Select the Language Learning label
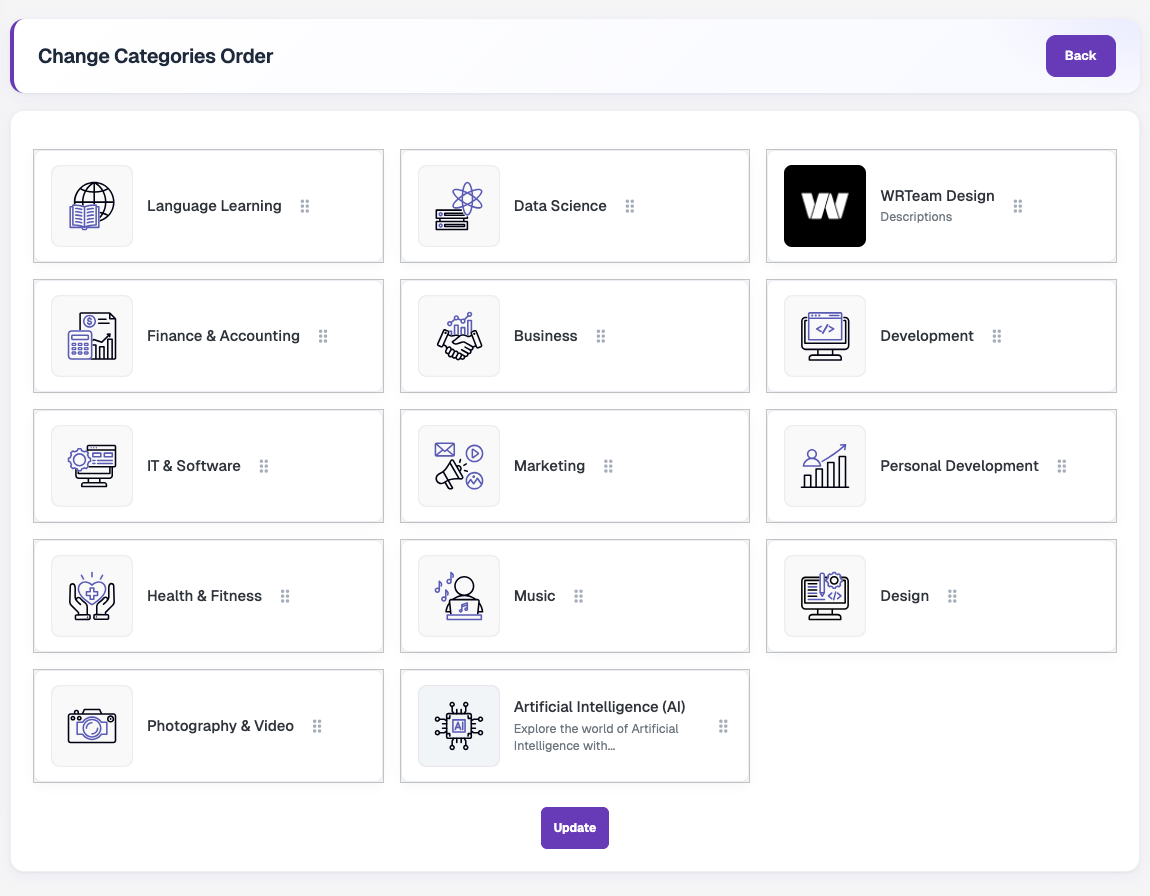The width and height of the screenshot is (1150, 896). [214, 206]
